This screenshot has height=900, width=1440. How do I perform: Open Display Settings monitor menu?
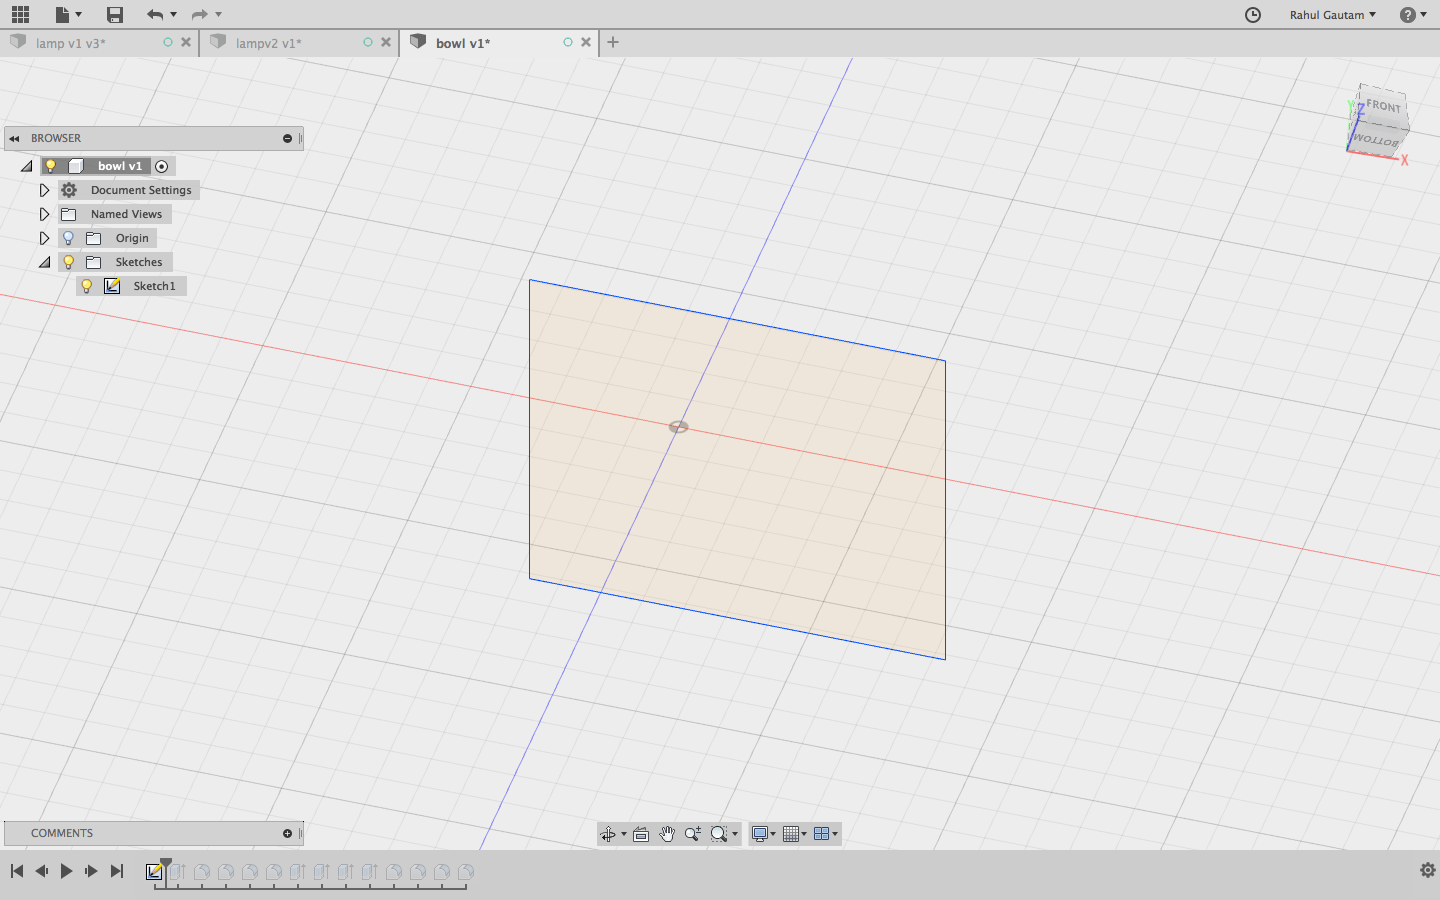click(763, 834)
